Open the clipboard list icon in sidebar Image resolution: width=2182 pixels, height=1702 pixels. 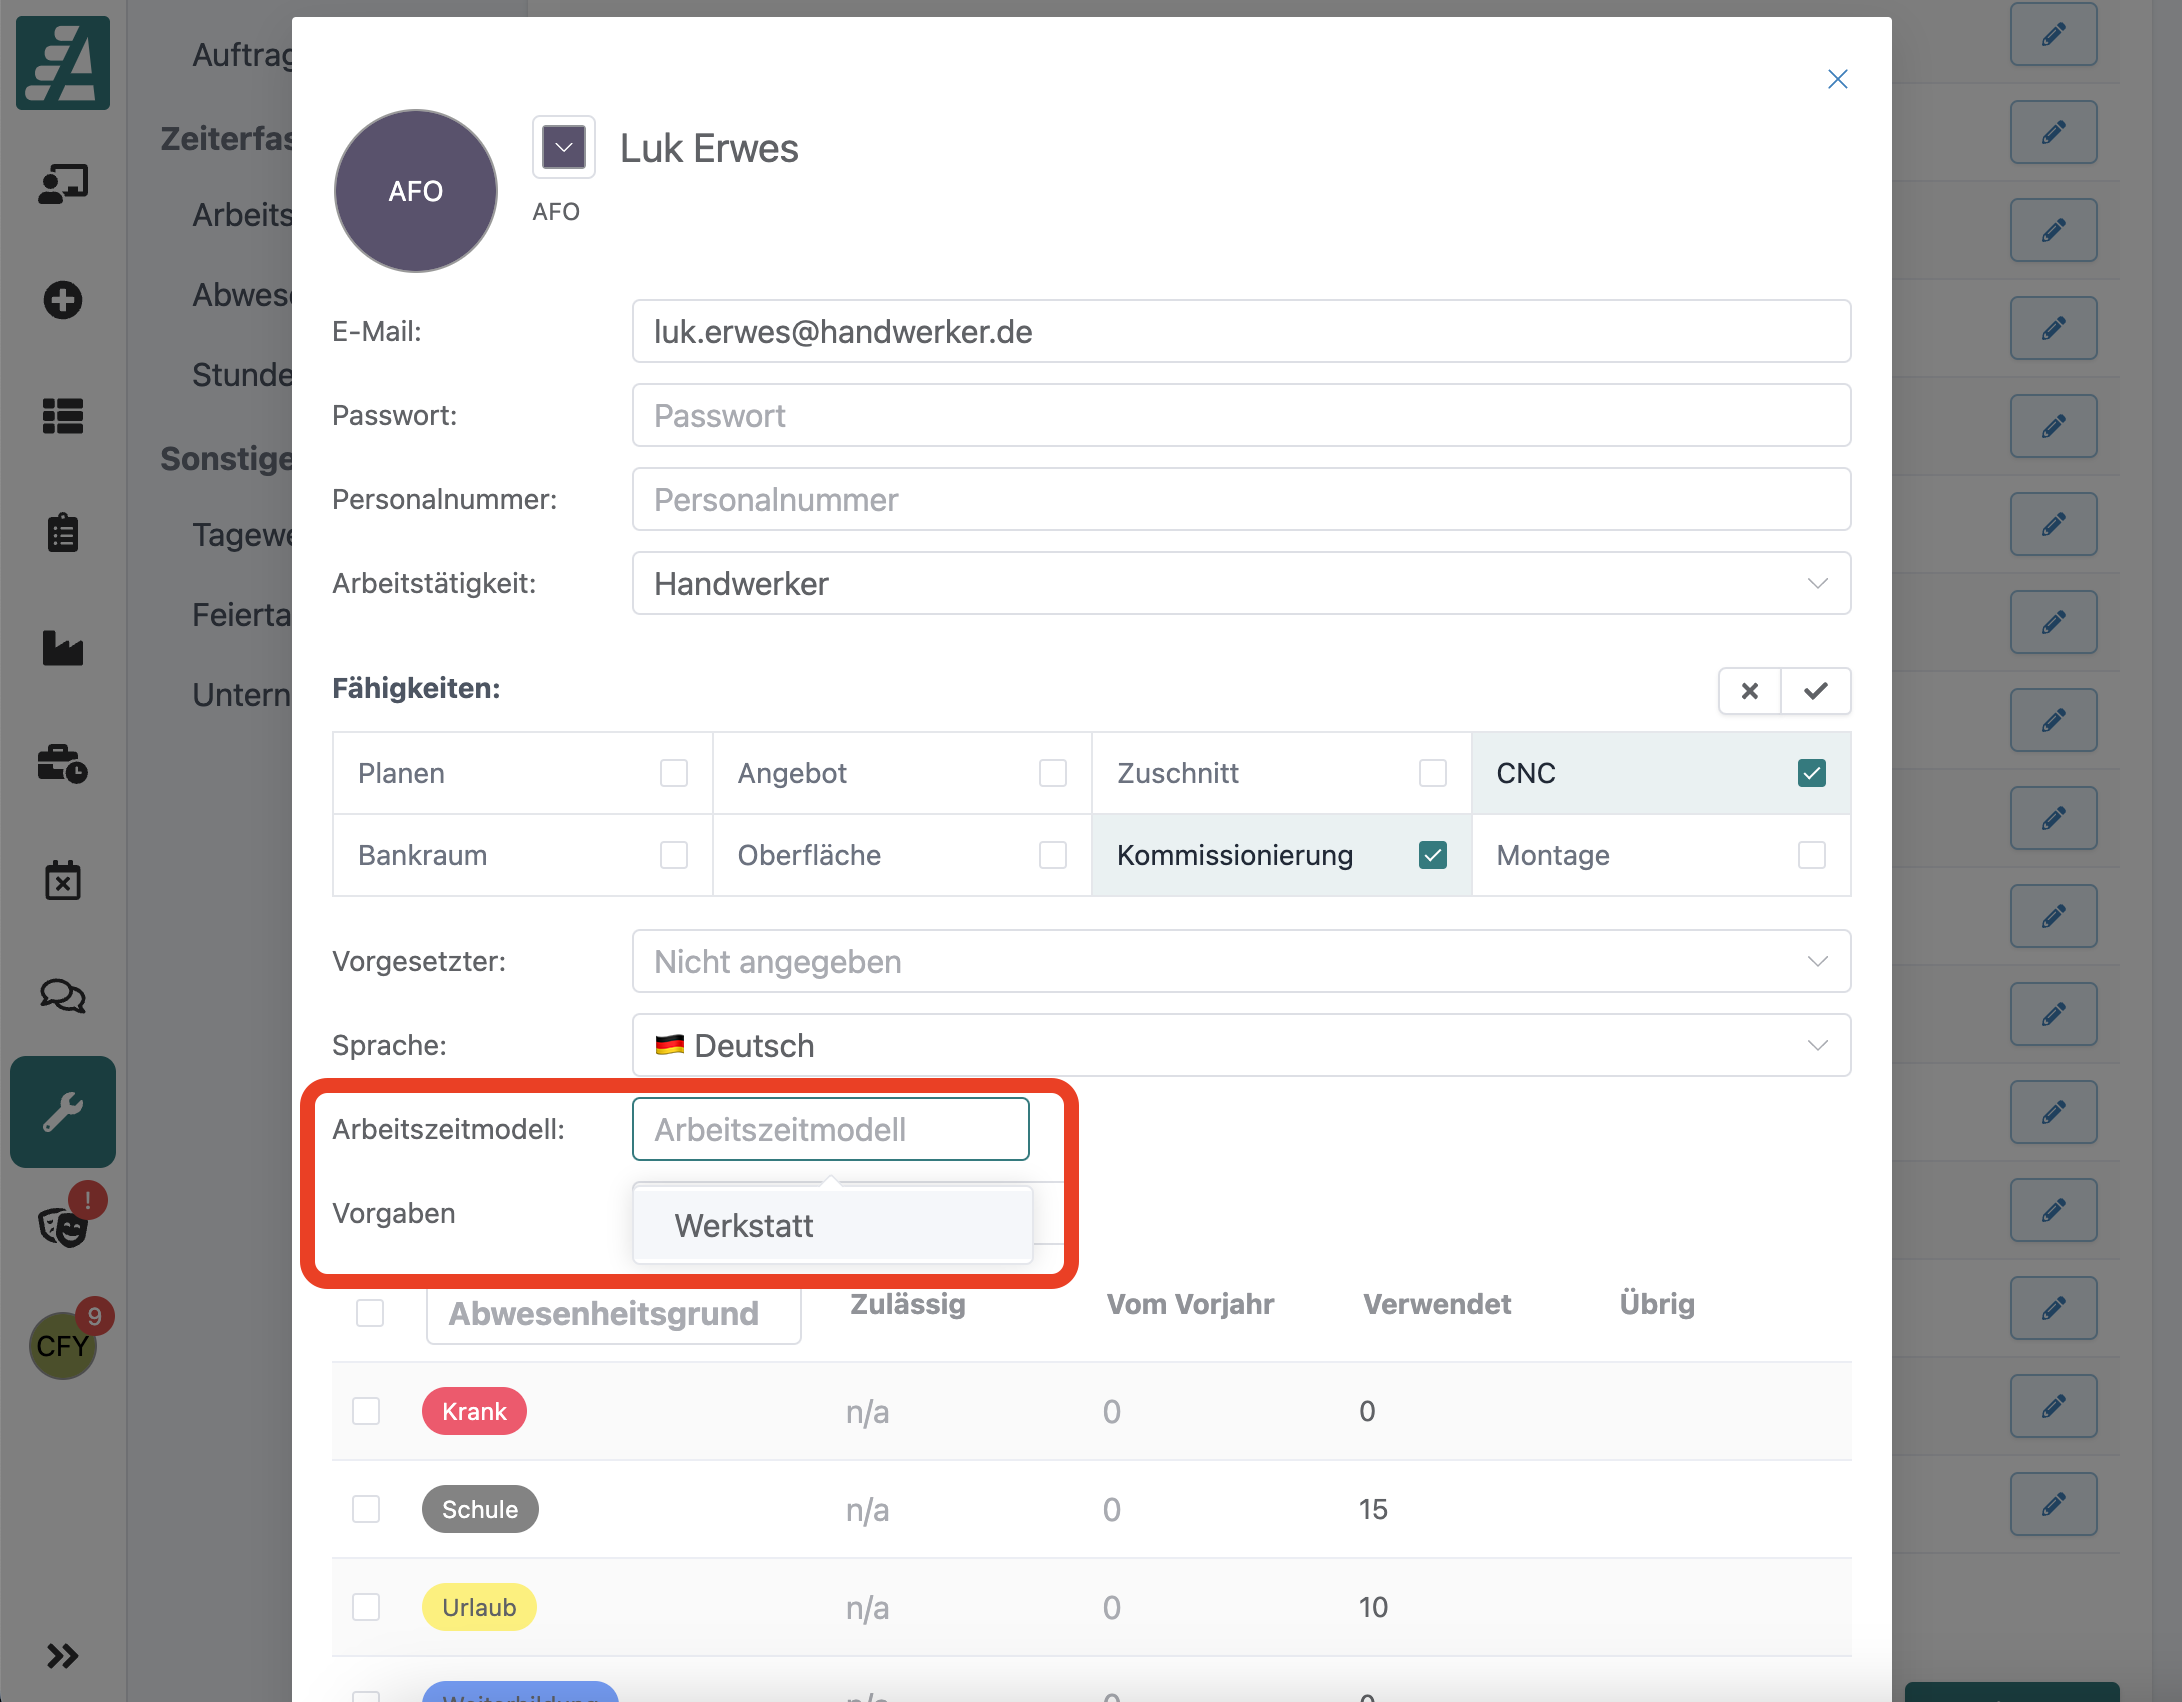point(62,532)
